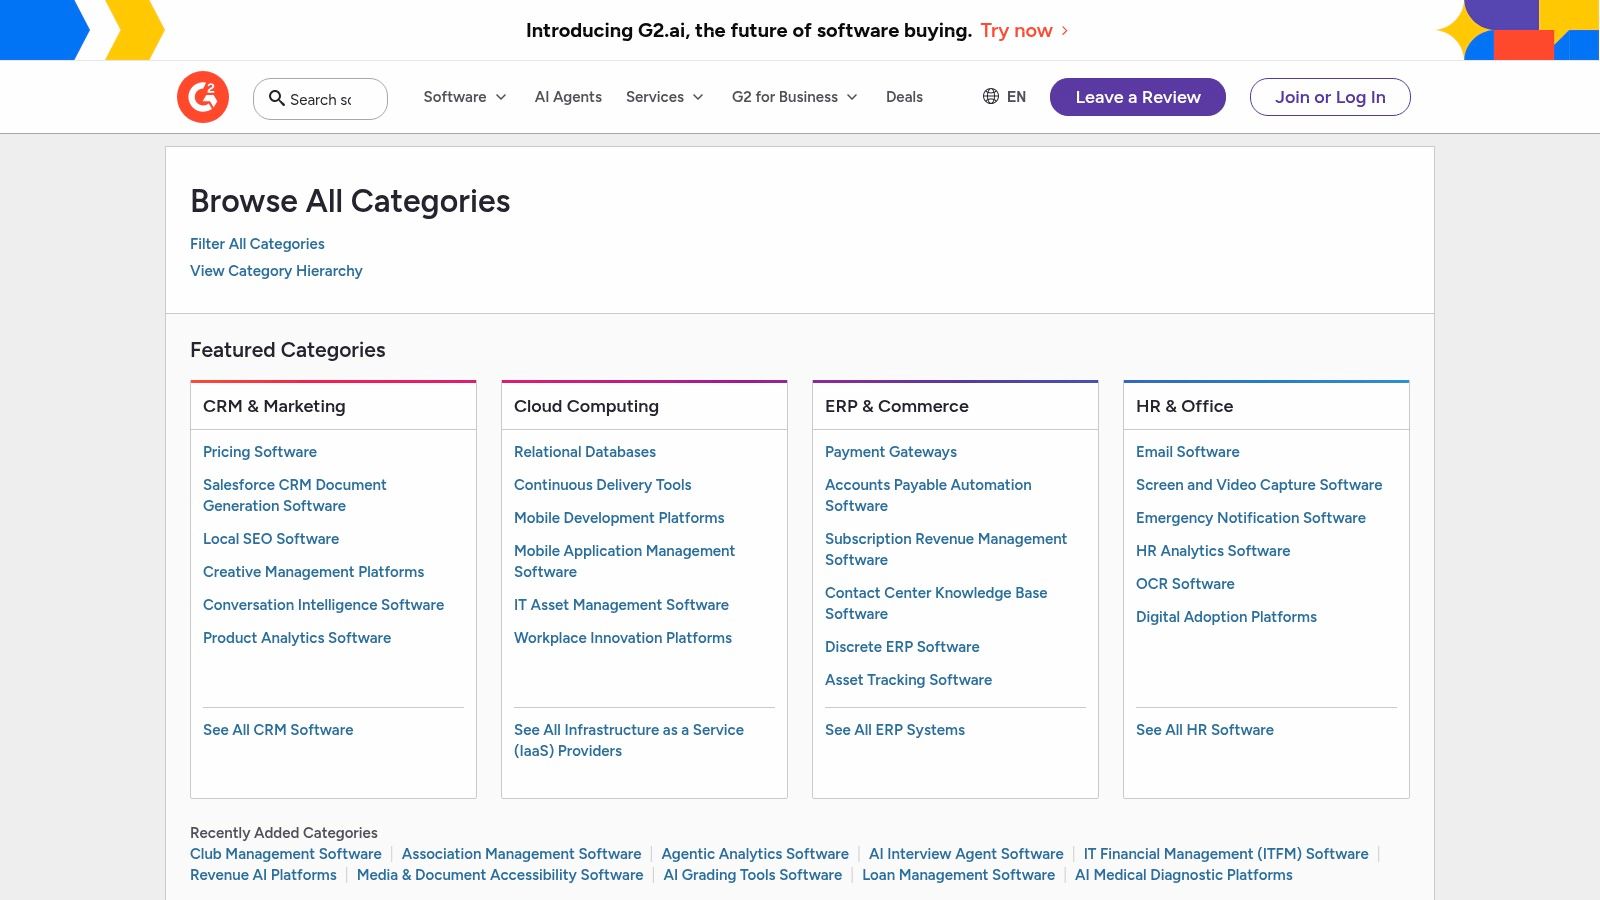The image size is (1600, 900).
Task: Expand the Software dropdown menu
Action: [464, 97]
